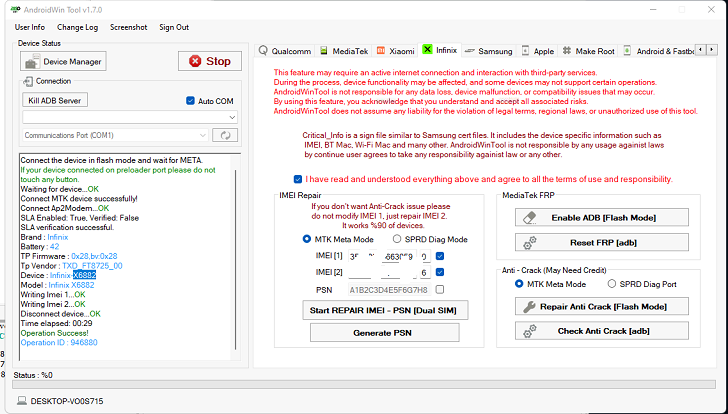Image resolution: width=728 pixels, height=414 pixels.
Task: Click the eraser icon on Enable ADB
Action: 531,217
